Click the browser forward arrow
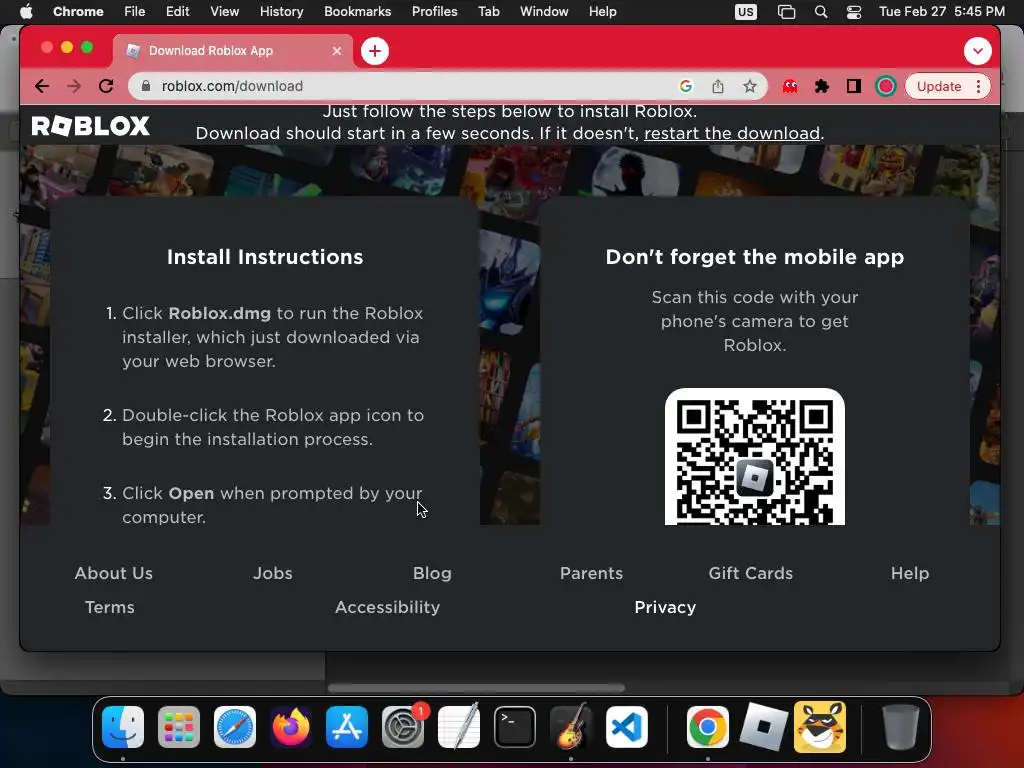 pyautogui.click(x=74, y=86)
